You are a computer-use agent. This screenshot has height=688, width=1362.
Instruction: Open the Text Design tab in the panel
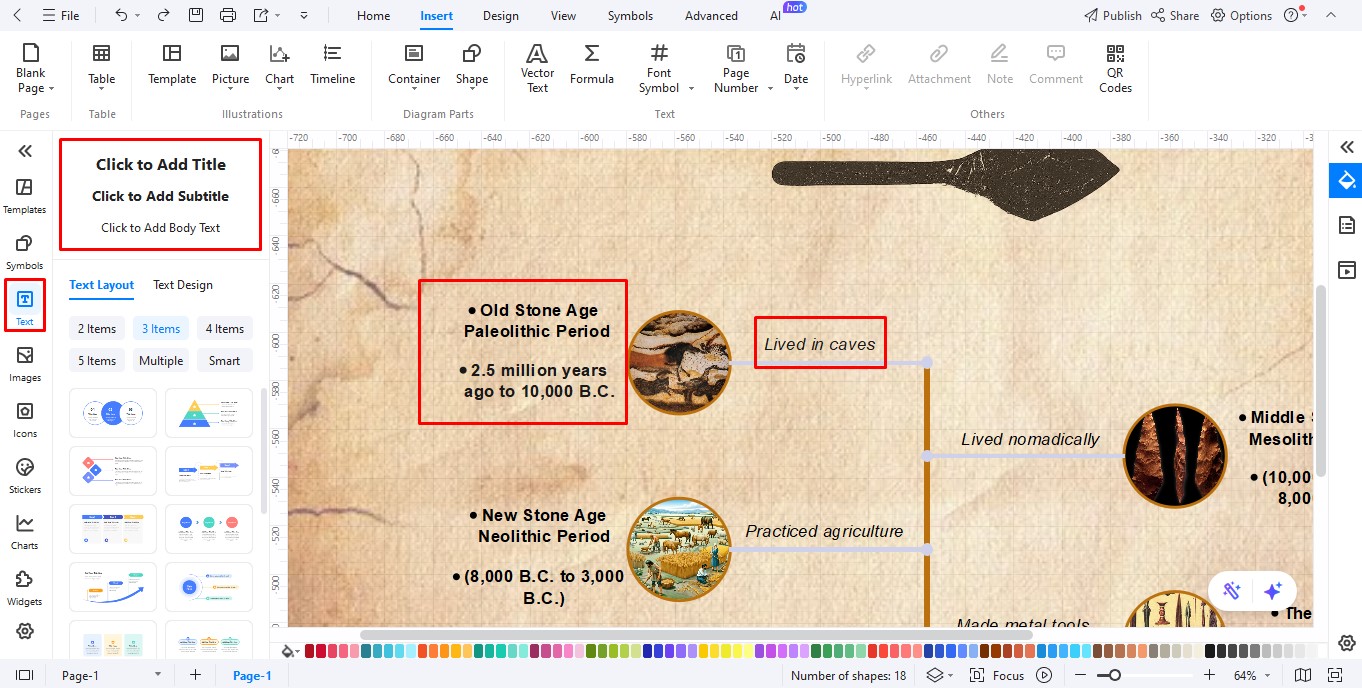(x=182, y=285)
